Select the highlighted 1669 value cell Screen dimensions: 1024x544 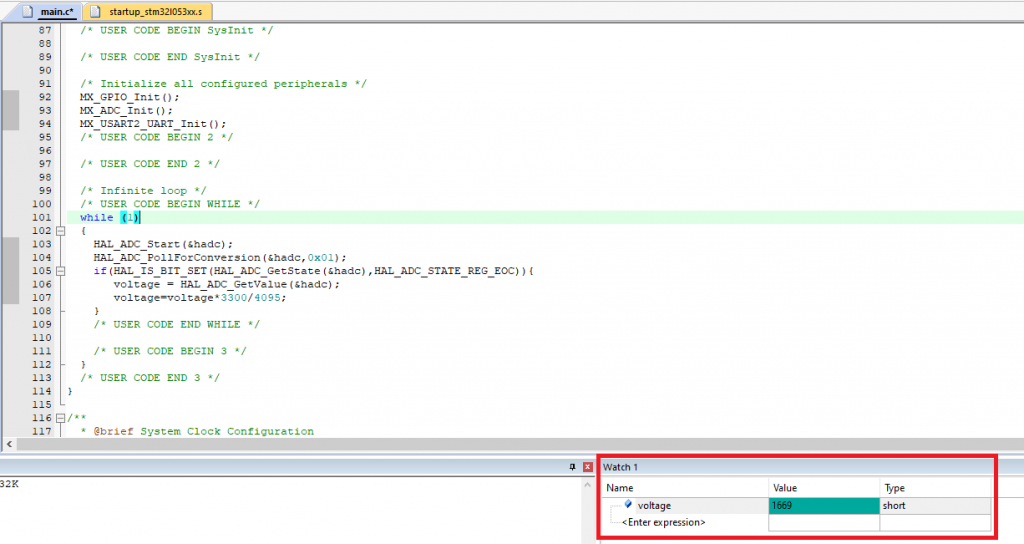[x=823, y=506]
